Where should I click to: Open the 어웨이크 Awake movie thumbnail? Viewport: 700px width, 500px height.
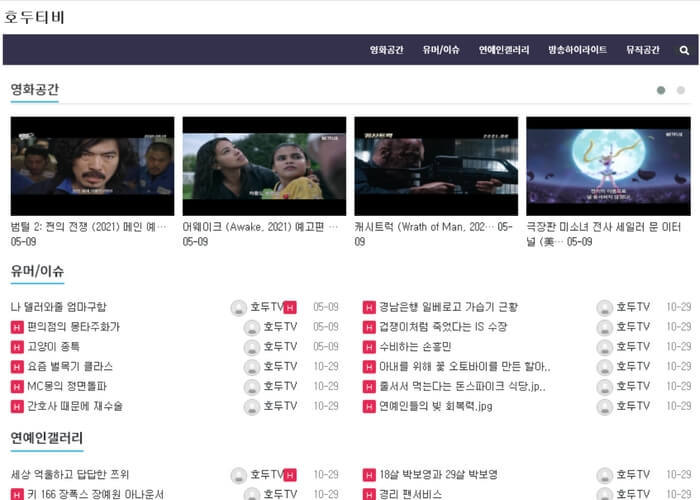264,166
